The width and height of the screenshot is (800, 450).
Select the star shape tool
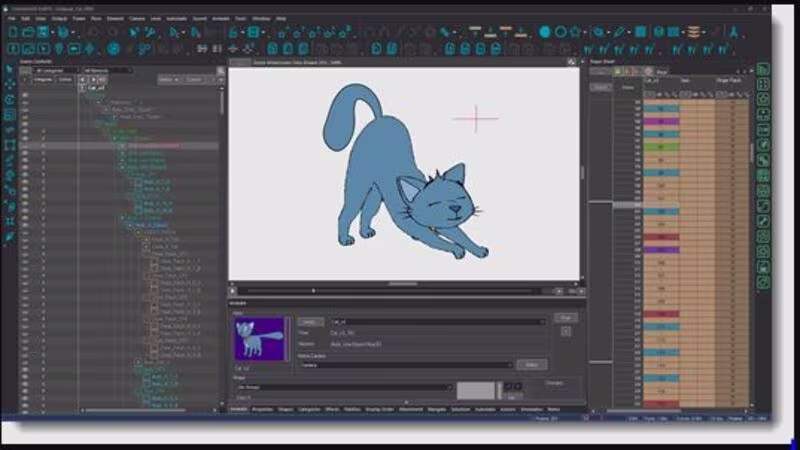pyautogui.click(x=576, y=32)
